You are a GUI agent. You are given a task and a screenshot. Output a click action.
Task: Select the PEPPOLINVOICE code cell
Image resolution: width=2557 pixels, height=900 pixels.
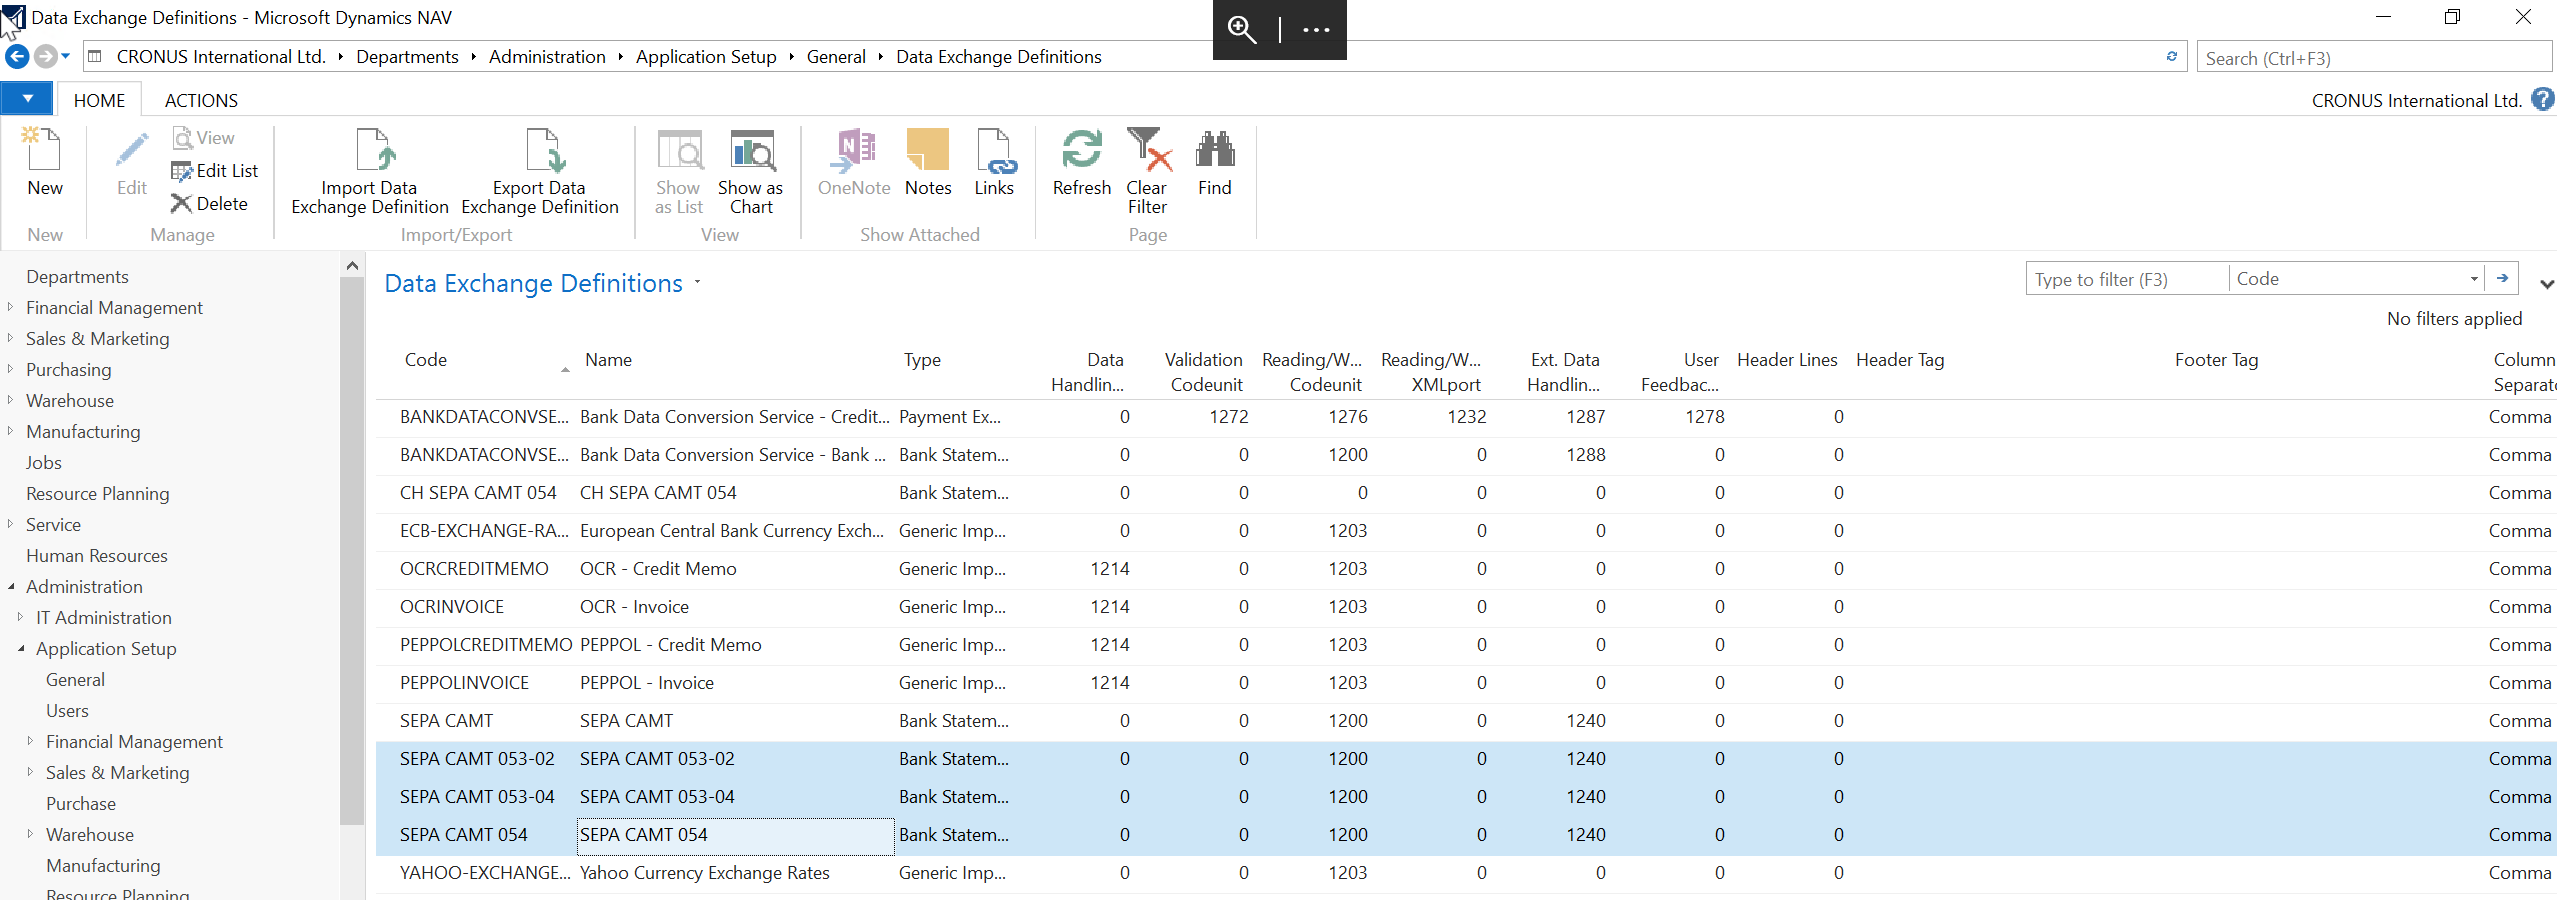[464, 683]
